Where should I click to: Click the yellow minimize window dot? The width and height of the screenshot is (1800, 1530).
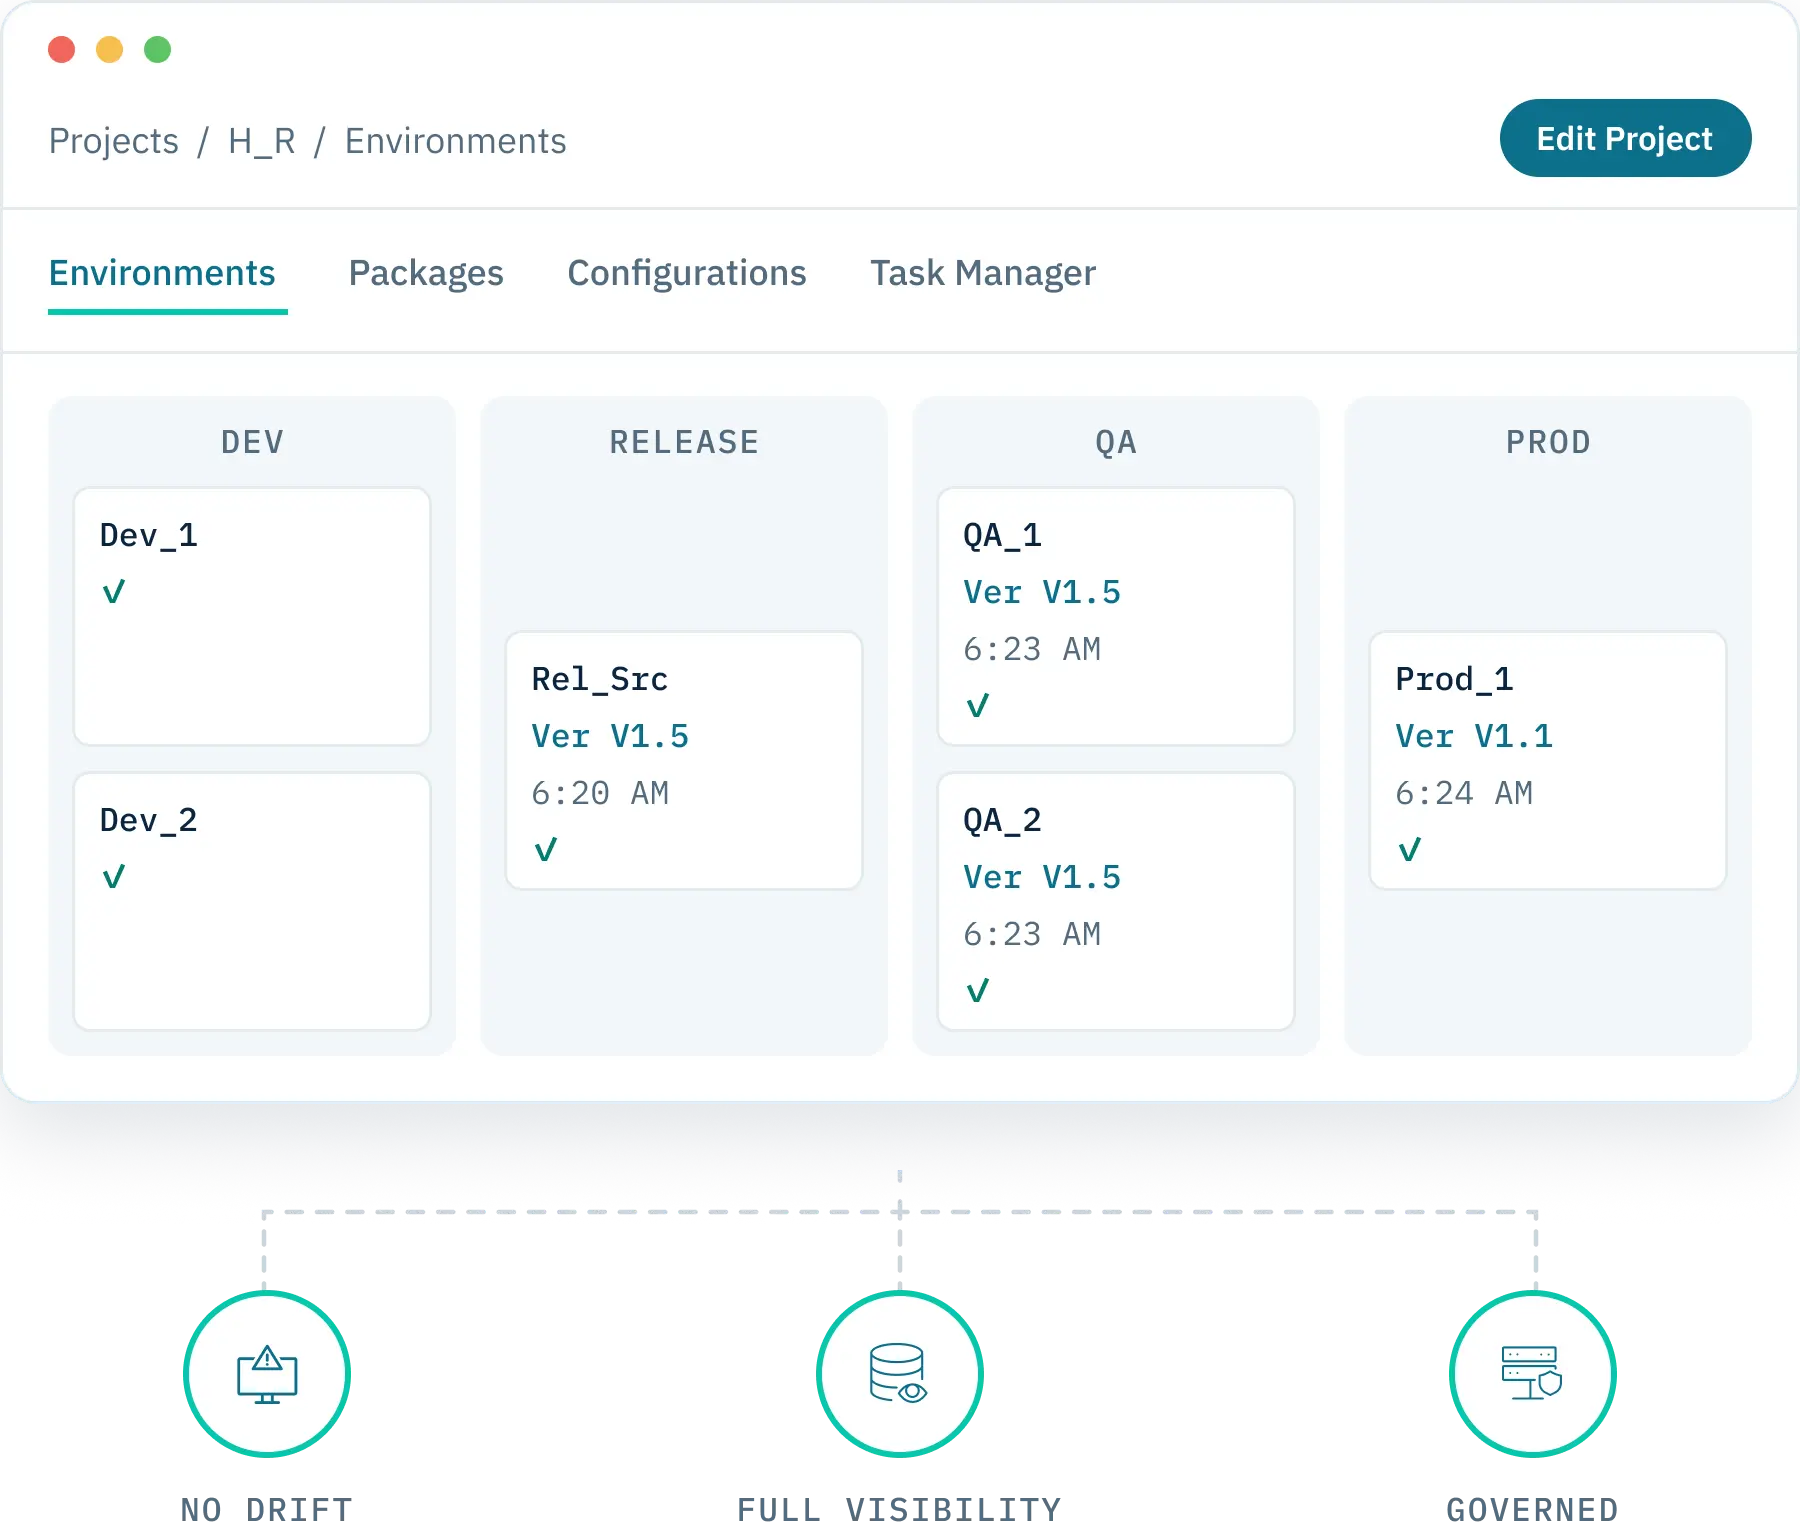coord(110,49)
